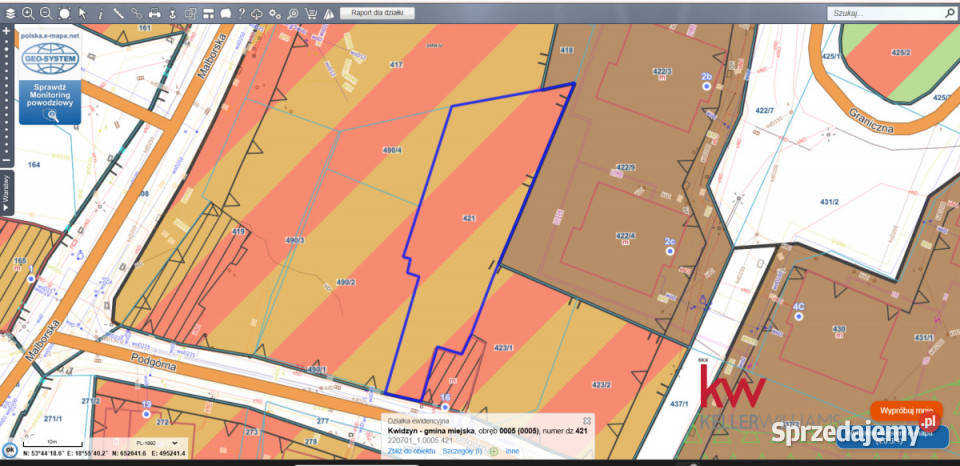Image resolution: width=960 pixels, height=466 pixels.
Task: Open the PL-1992 coordinate system dropdown
Action: coord(156,442)
